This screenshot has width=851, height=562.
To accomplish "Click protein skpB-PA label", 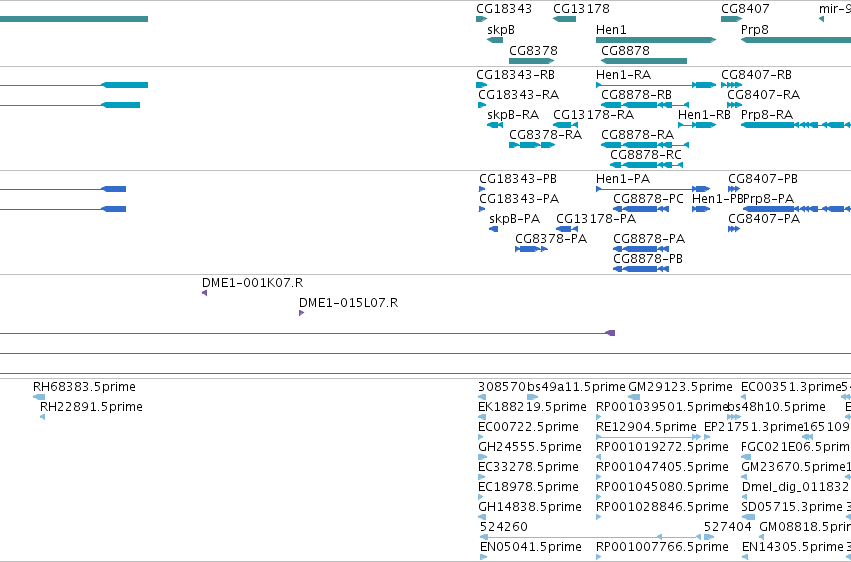I will (x=515, y=219).
